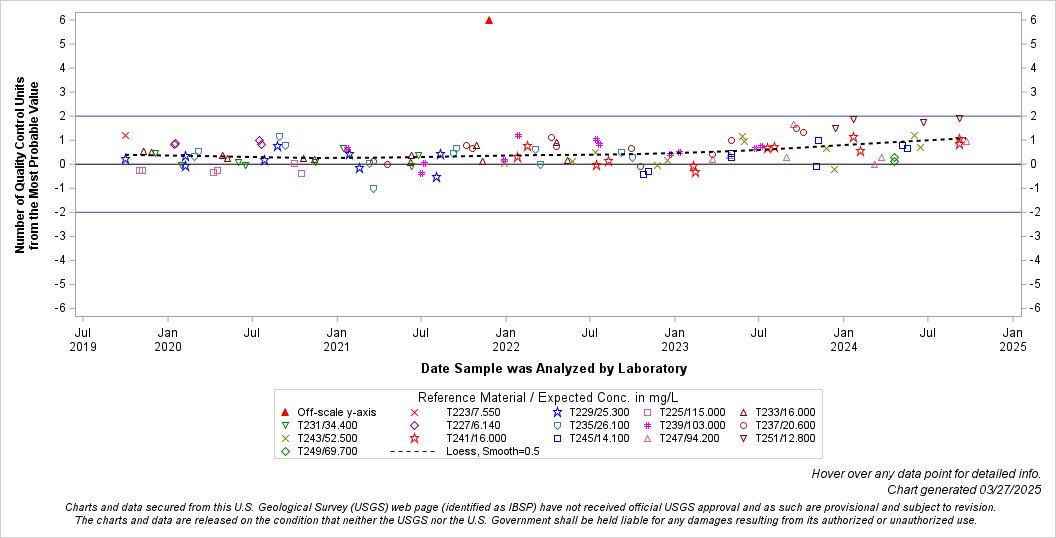
Task: Select the T243/52.500 olive X legend entry
Action: click(319, 438)
